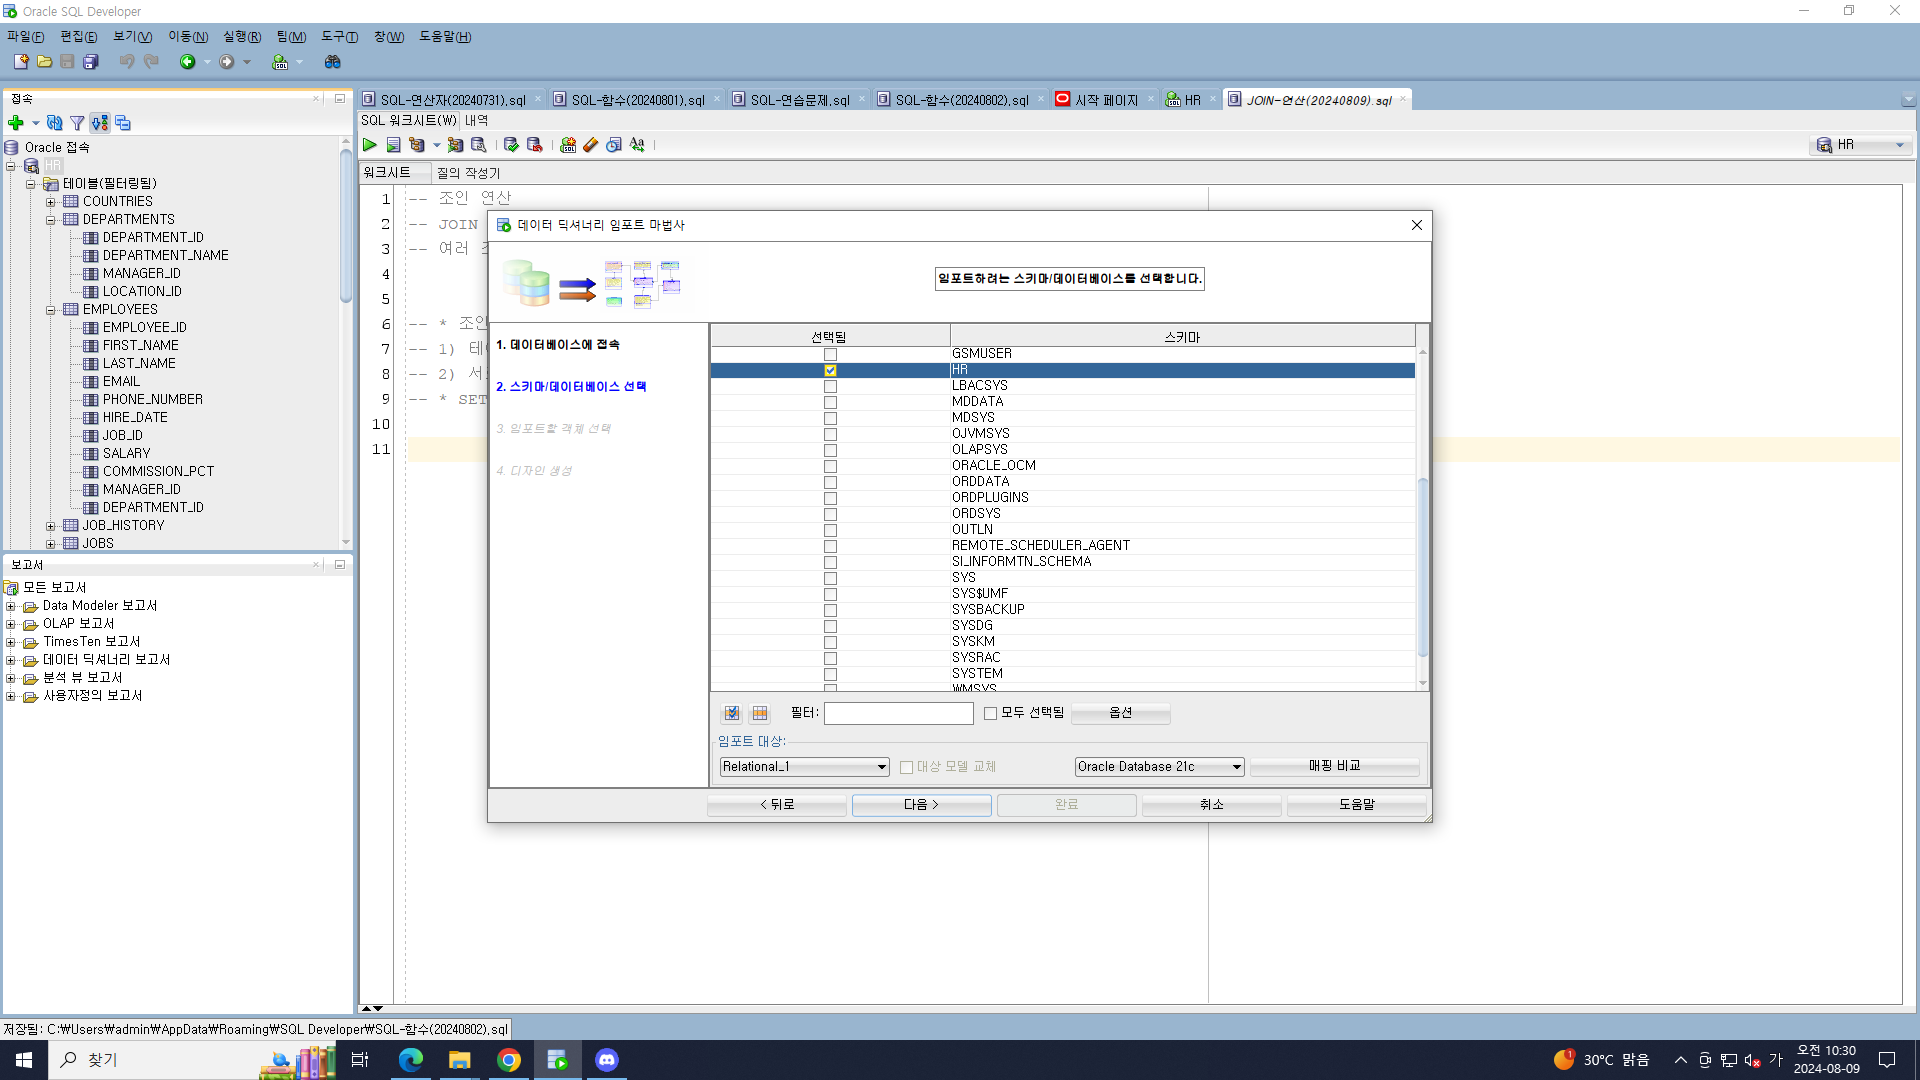
Task: Click the 필터 input field
Action: tap(898, 713)
